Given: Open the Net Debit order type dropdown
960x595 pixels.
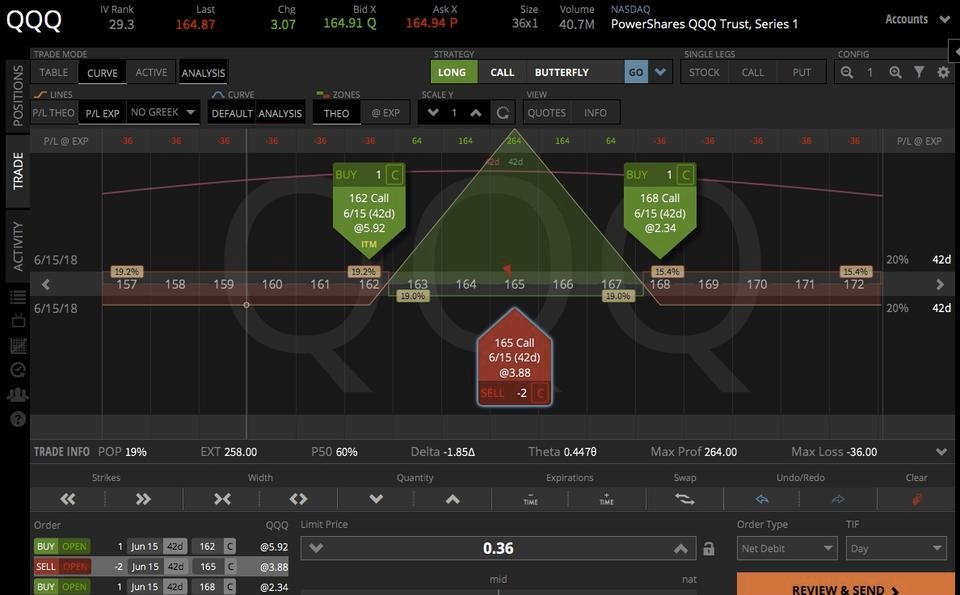Looking at the screenshot, I should (786, 548).
